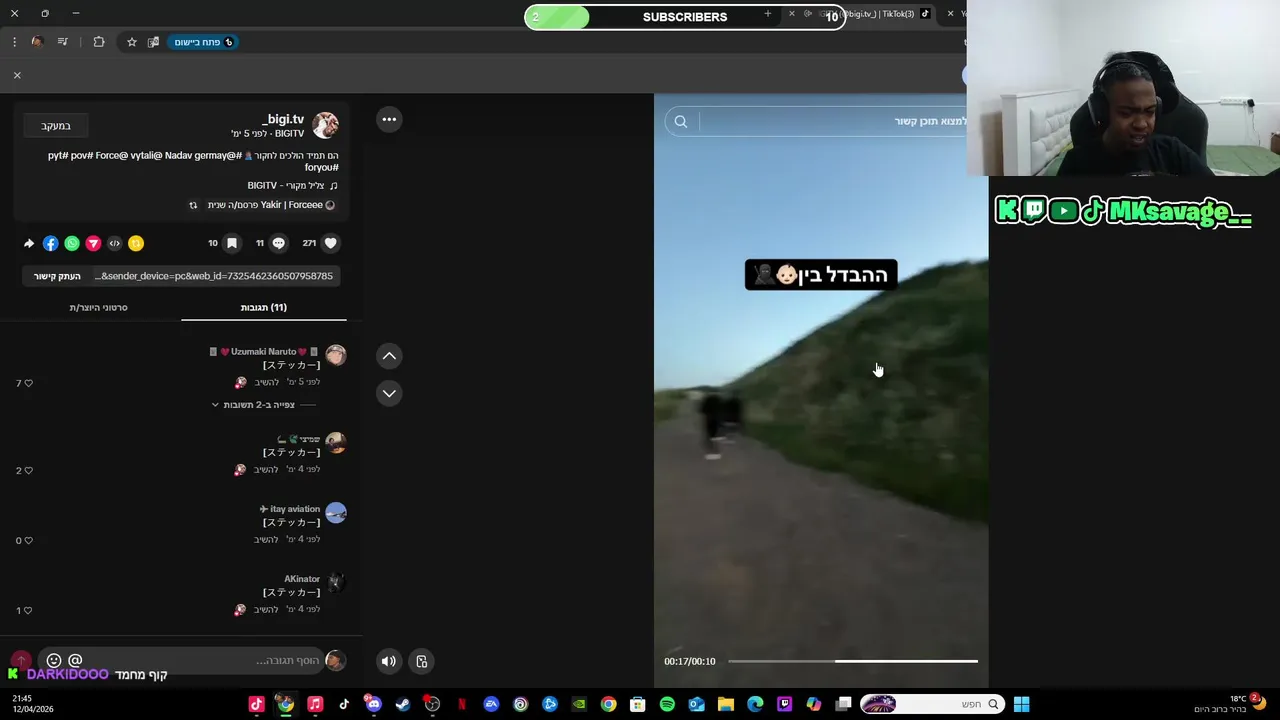The image size is (1280, 720).
Task: Open the embed code icon
Action: pos(114,243)
